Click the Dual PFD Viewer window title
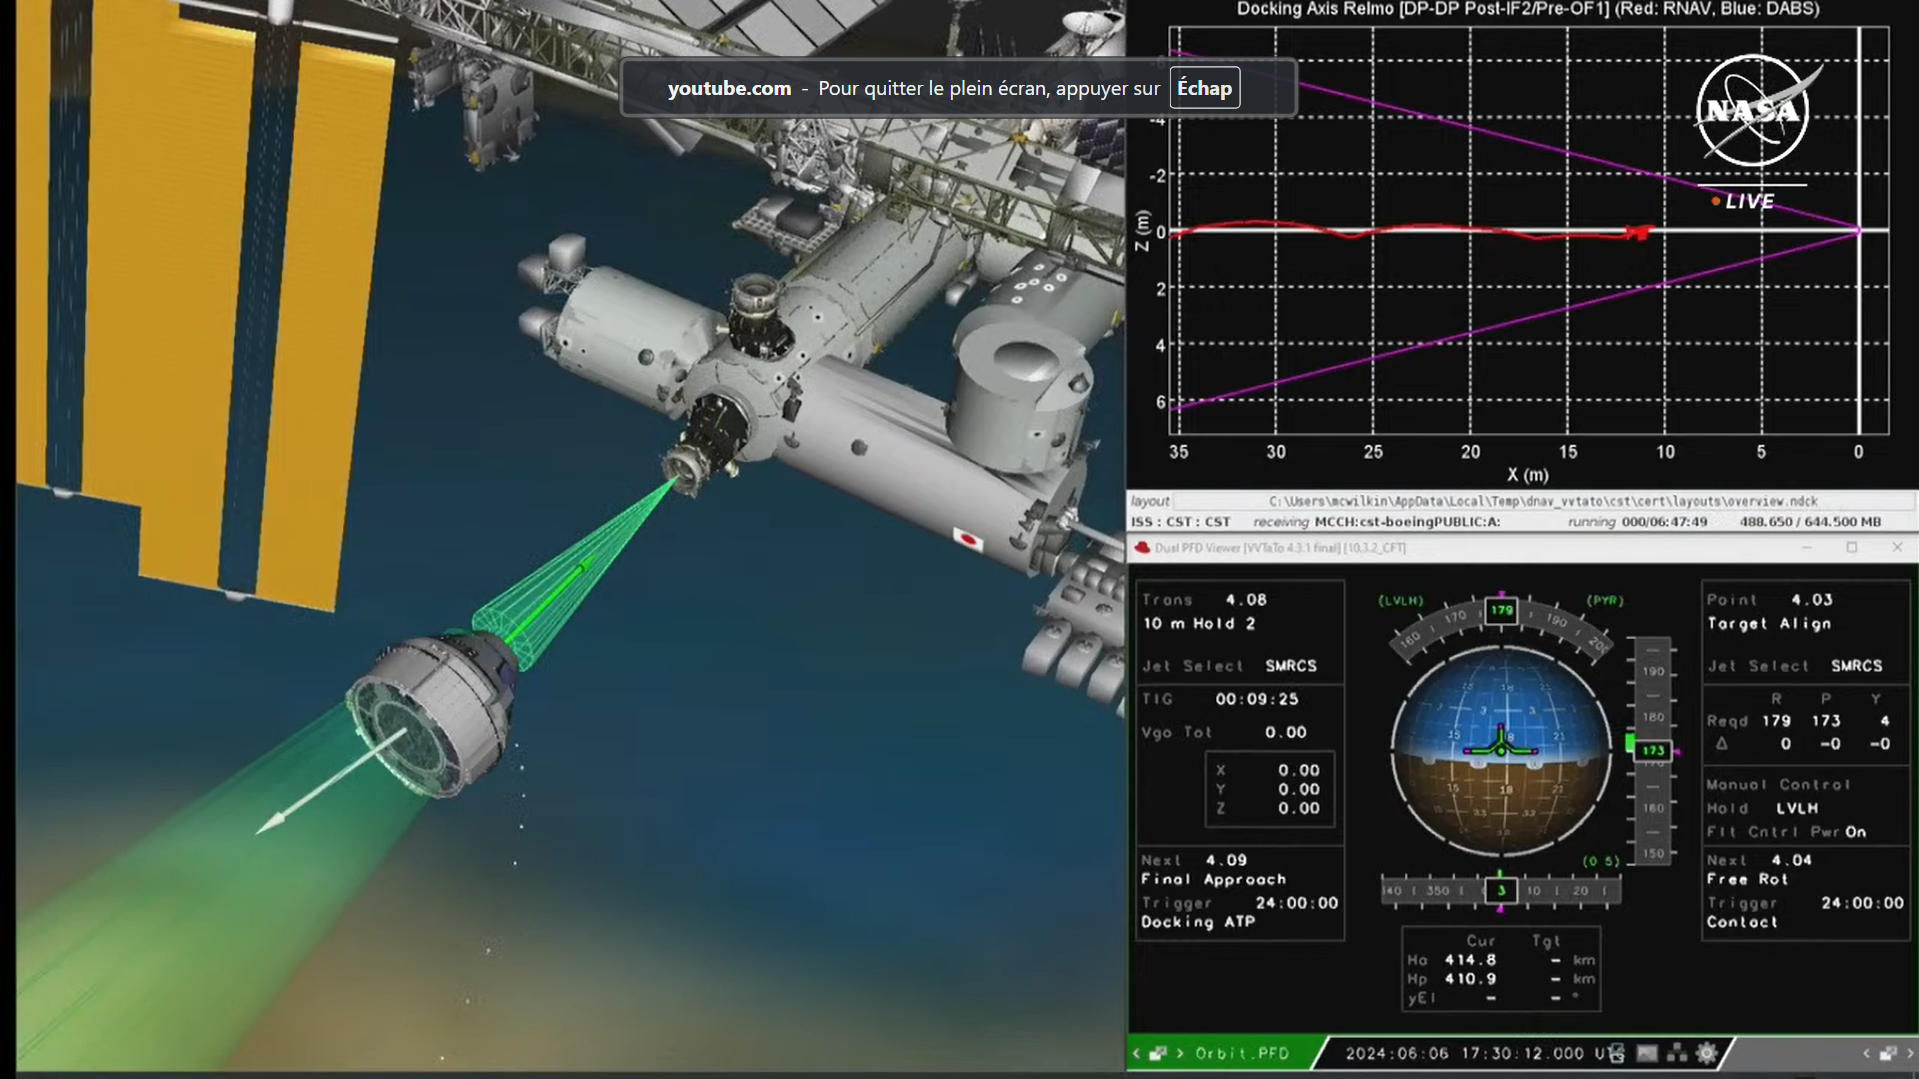Image resolution: width=1919 pixels, height=1079 pixels. [1280, 548]
